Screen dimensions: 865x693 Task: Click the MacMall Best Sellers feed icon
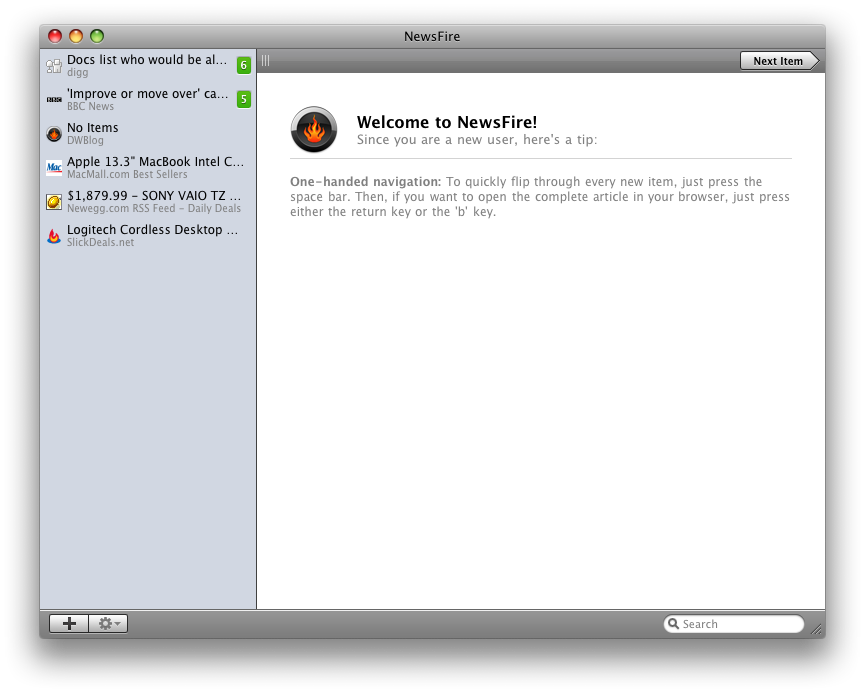point(54,168)
